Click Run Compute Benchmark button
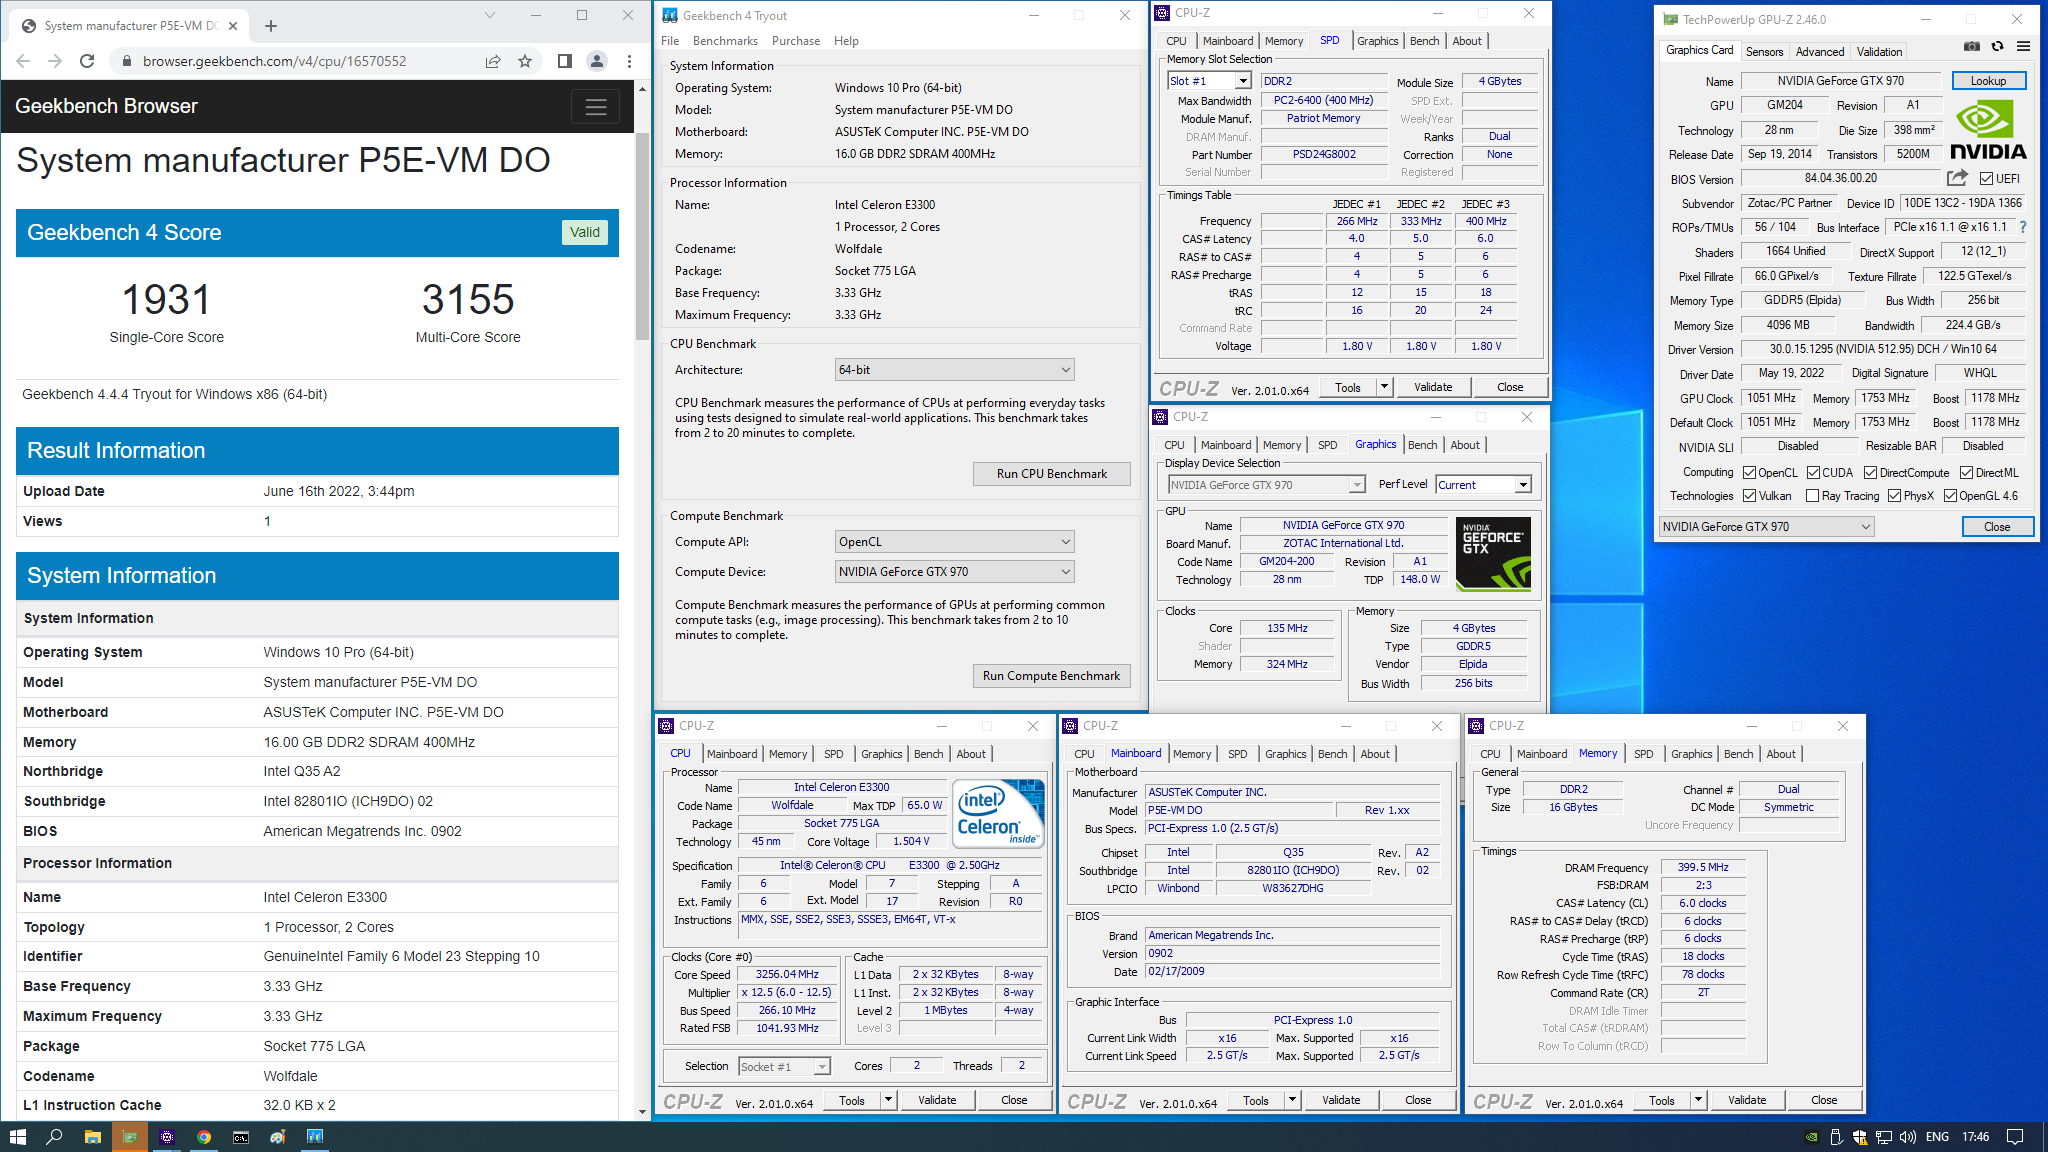This screenshot has height=1152, width=2048. (1052, 676)
